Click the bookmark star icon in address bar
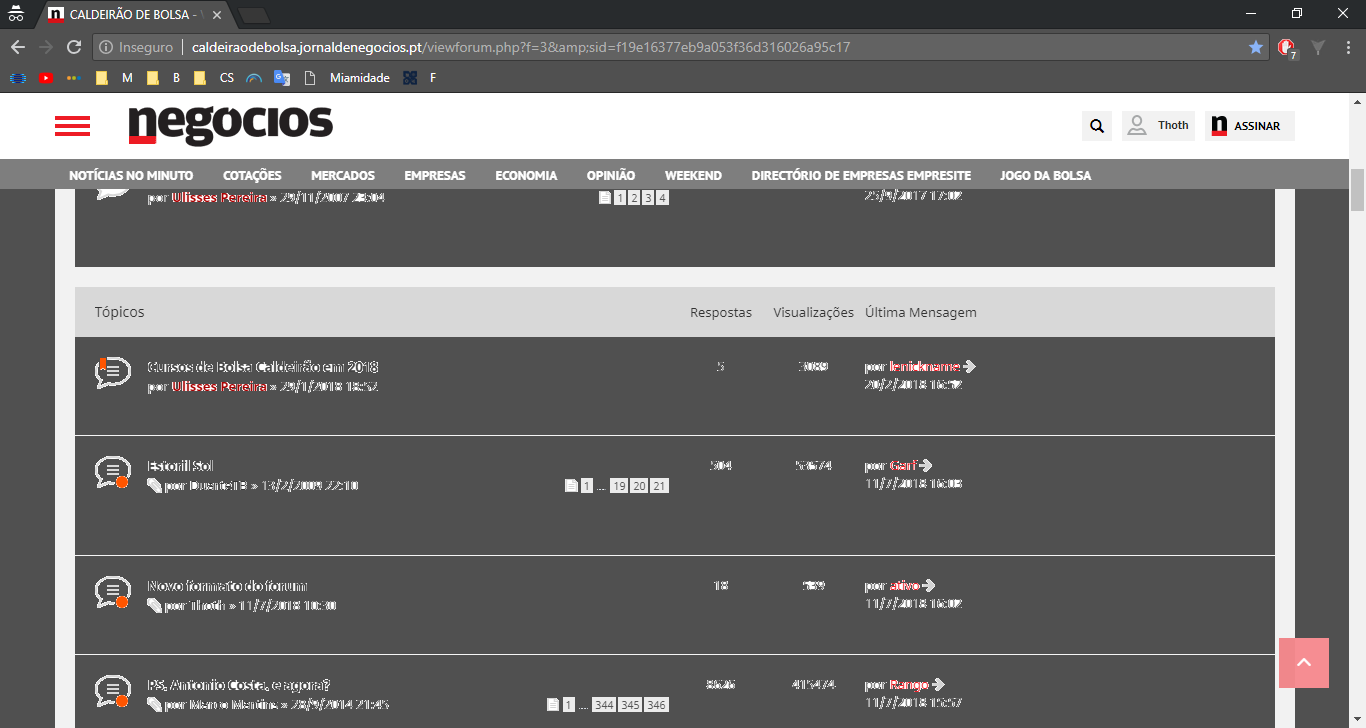This screenshot has height=728, width=1366. pos(1256,47)
